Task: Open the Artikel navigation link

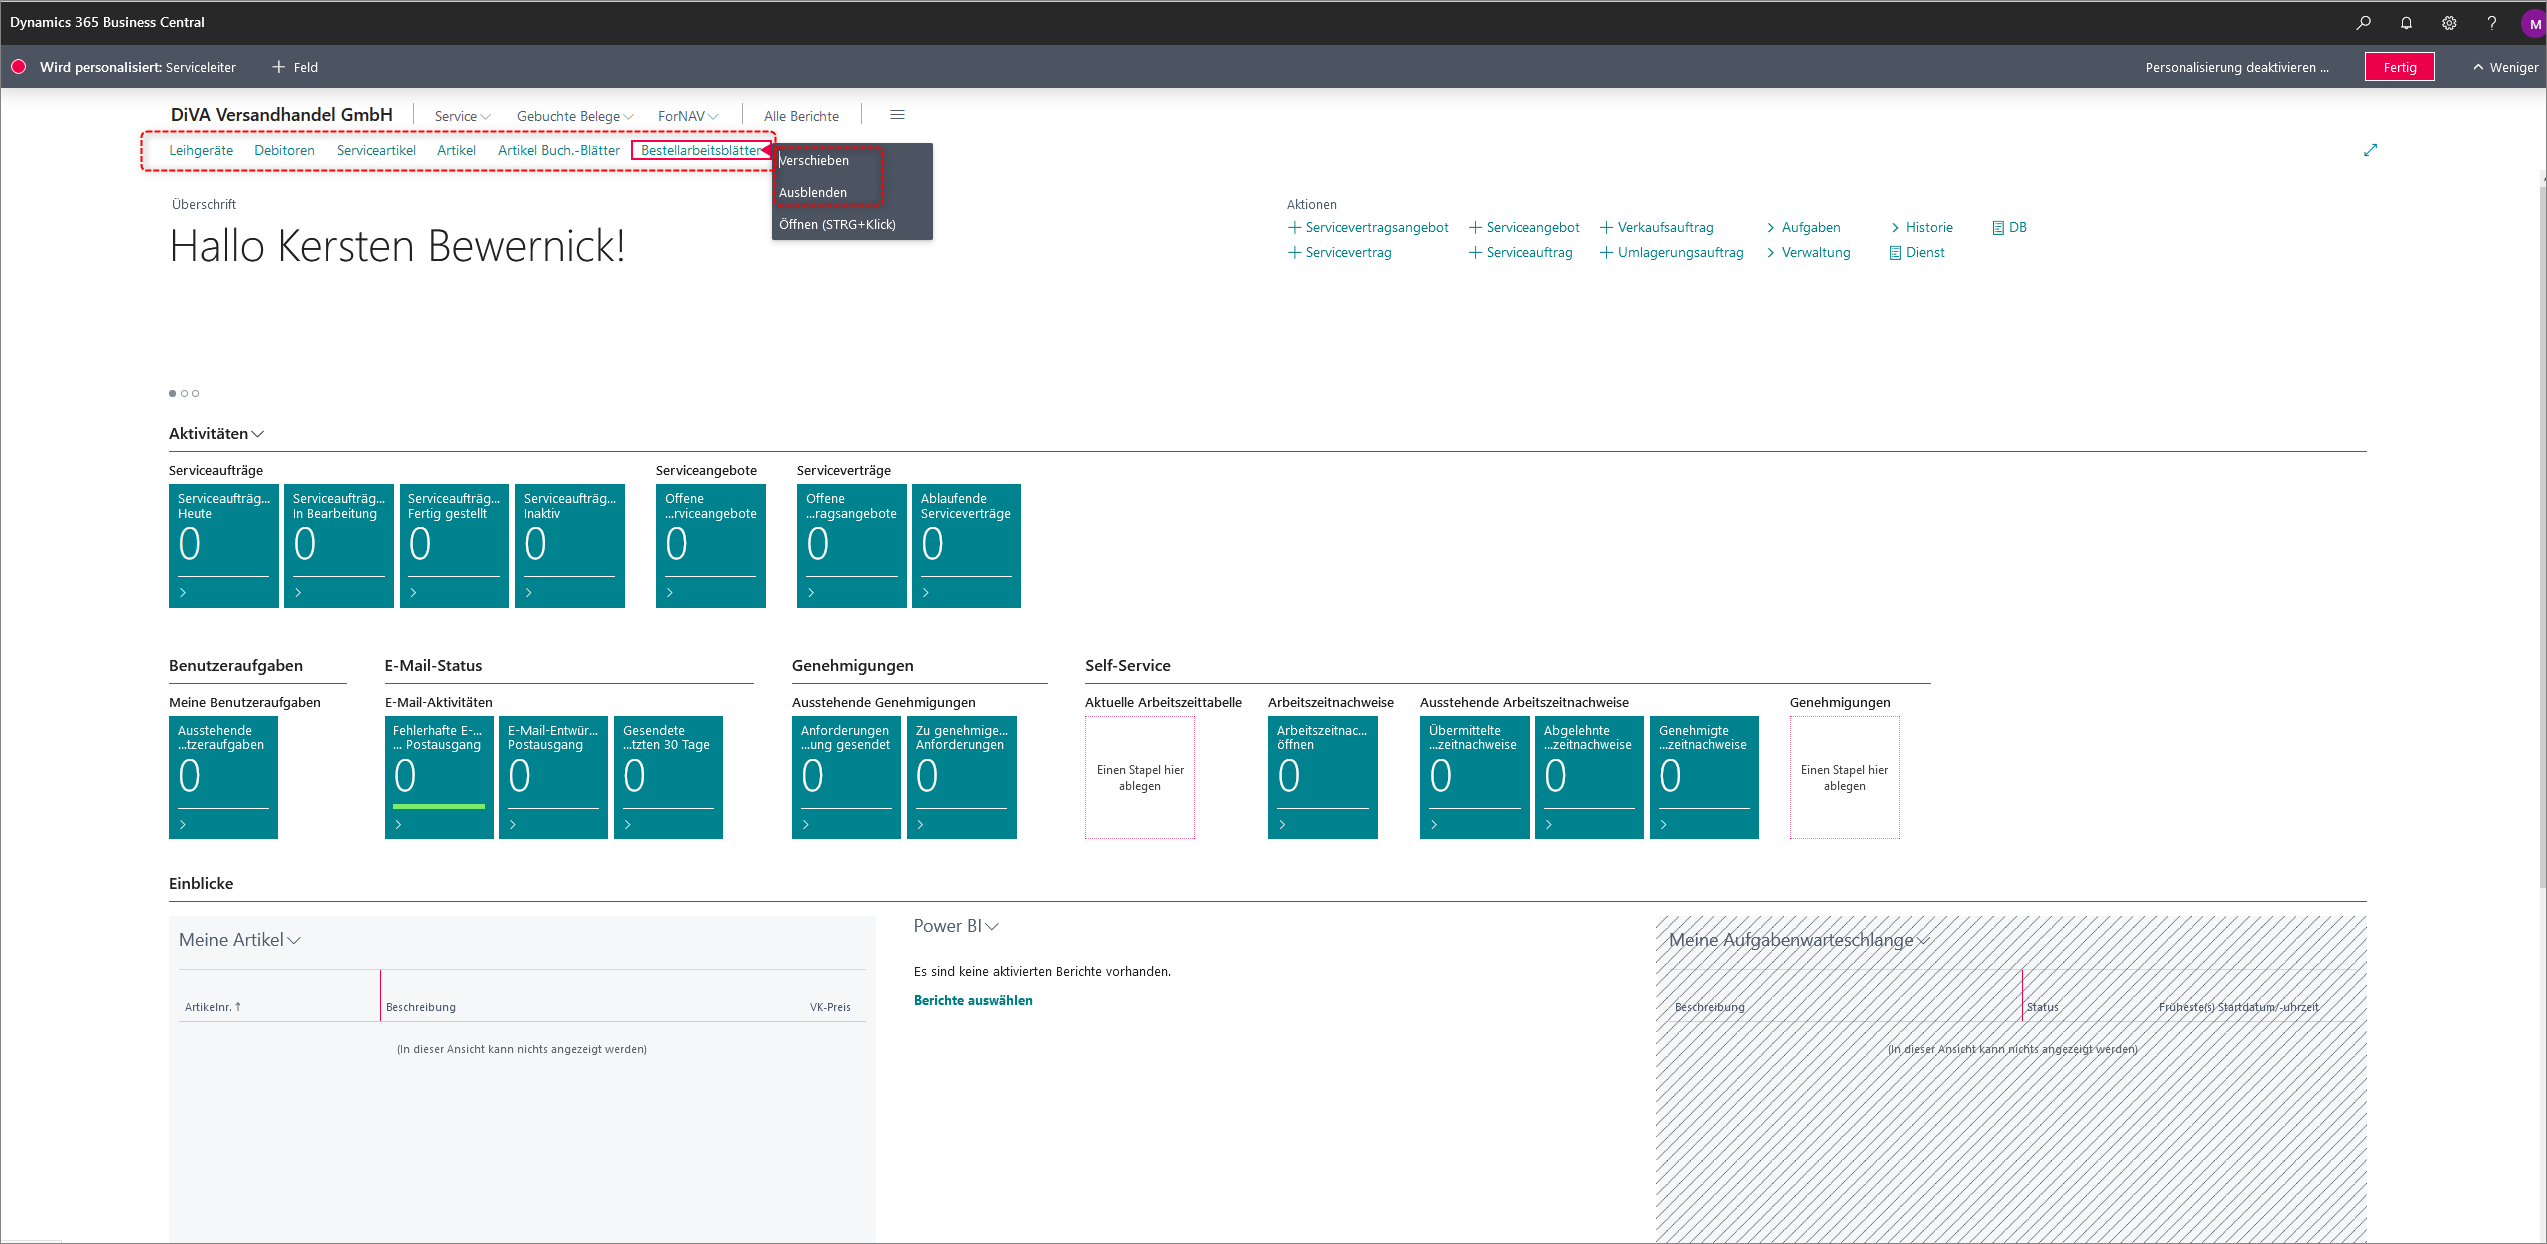Action: coord(456,150)
